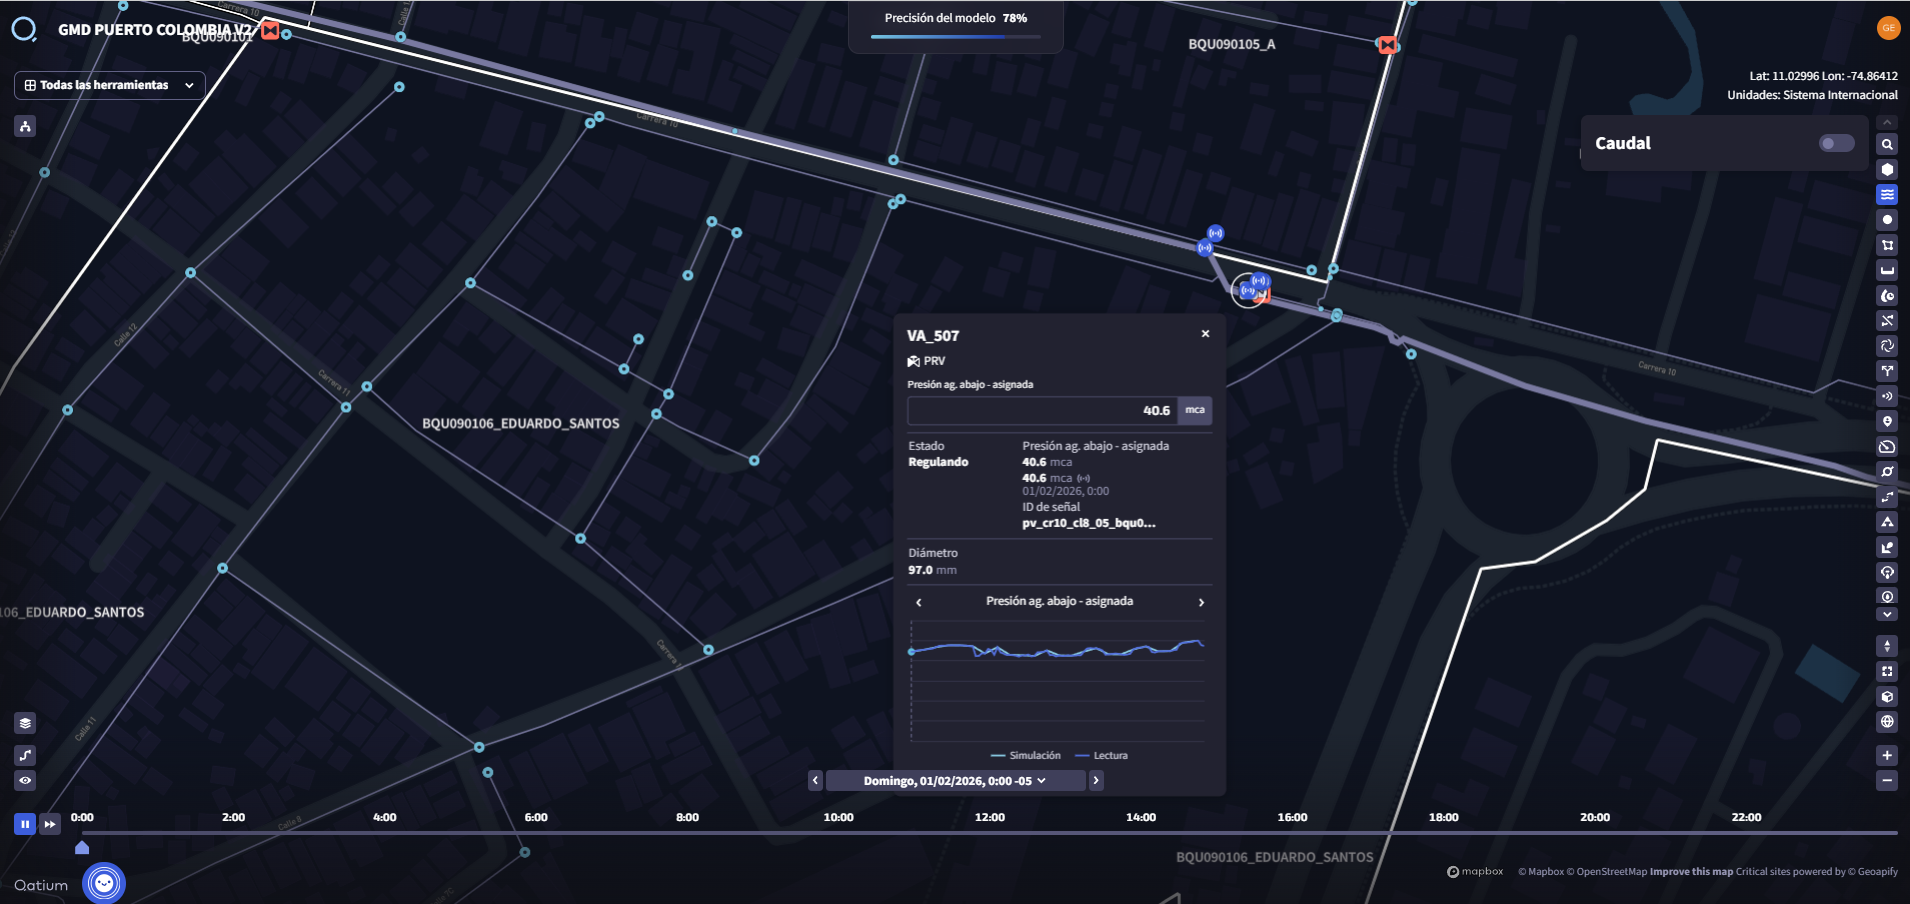Zoom out with the minus button

pyautogui.click(x=1887, y=781)
